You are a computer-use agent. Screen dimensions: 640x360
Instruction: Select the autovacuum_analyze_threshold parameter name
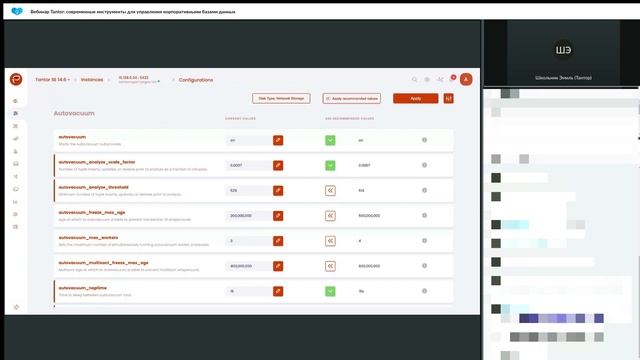[93, 187]
